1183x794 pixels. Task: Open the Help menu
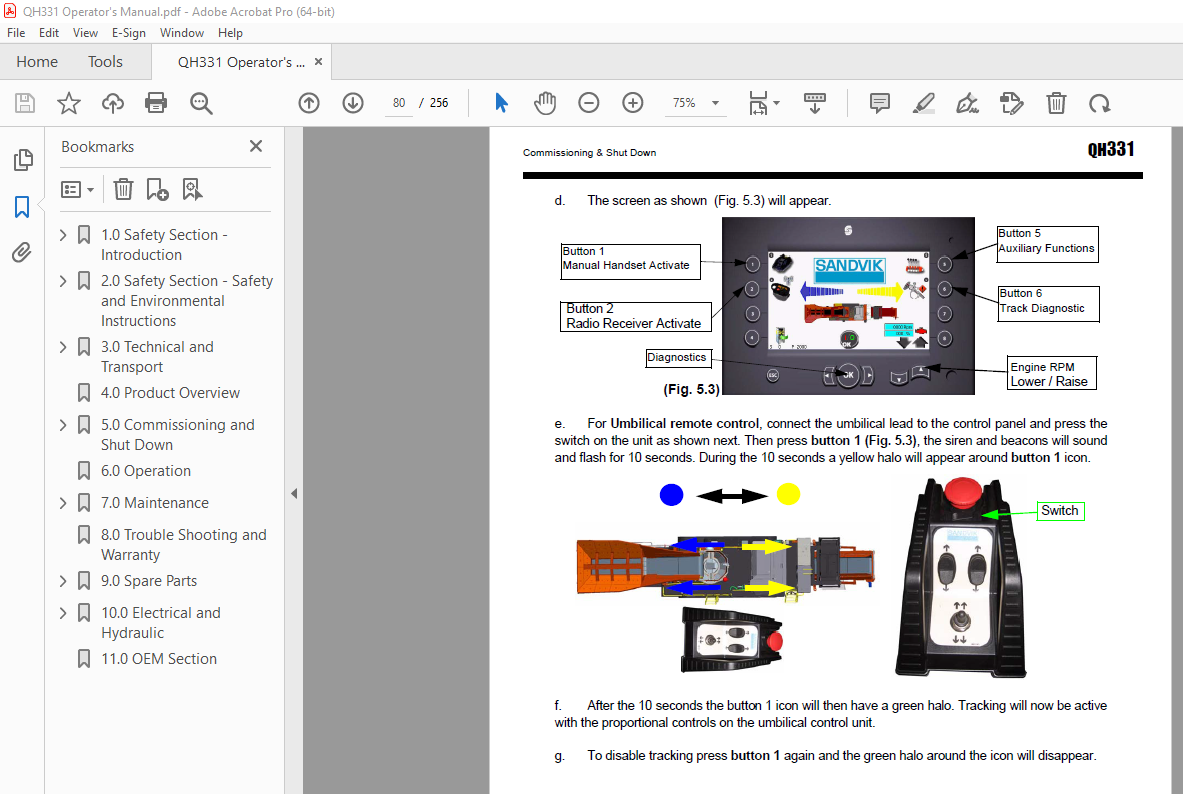(230, 33)
